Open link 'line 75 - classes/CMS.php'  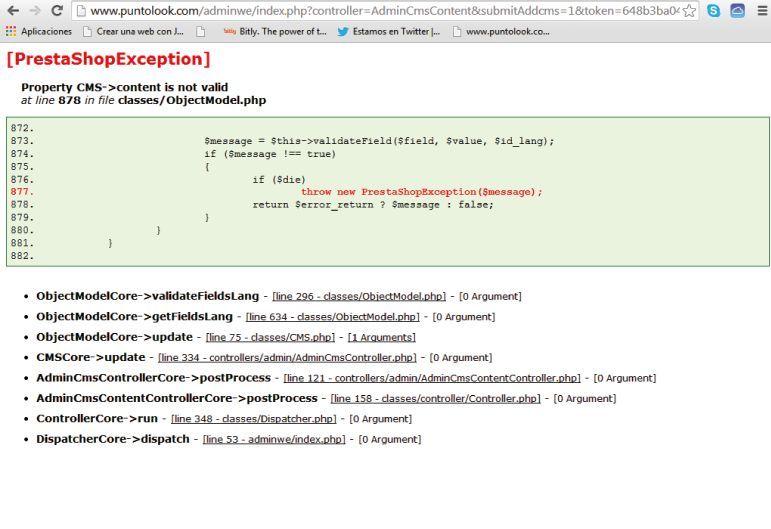coord(270,337)
